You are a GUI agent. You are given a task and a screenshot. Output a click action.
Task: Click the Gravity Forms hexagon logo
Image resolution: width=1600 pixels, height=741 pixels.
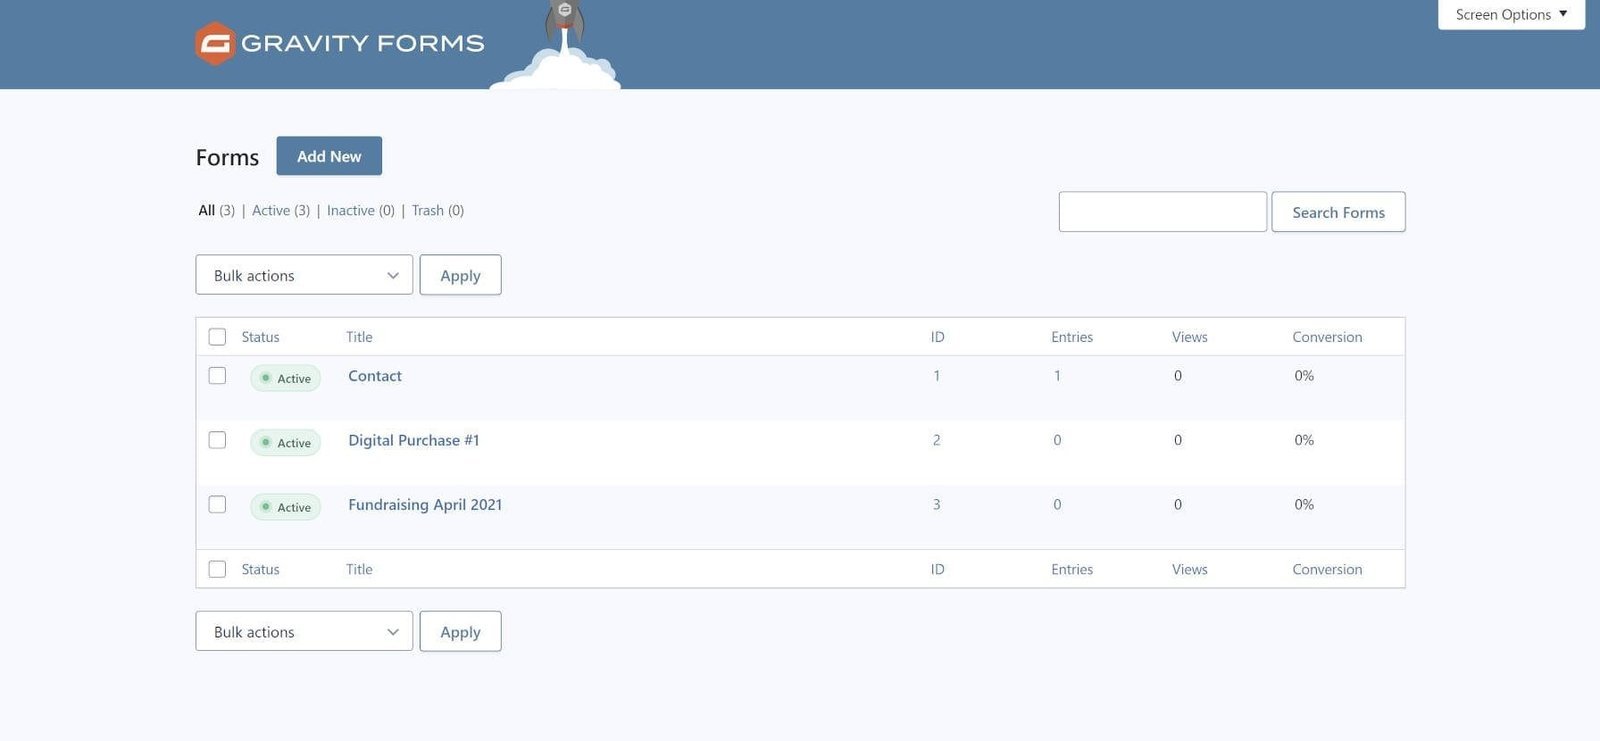215,44
